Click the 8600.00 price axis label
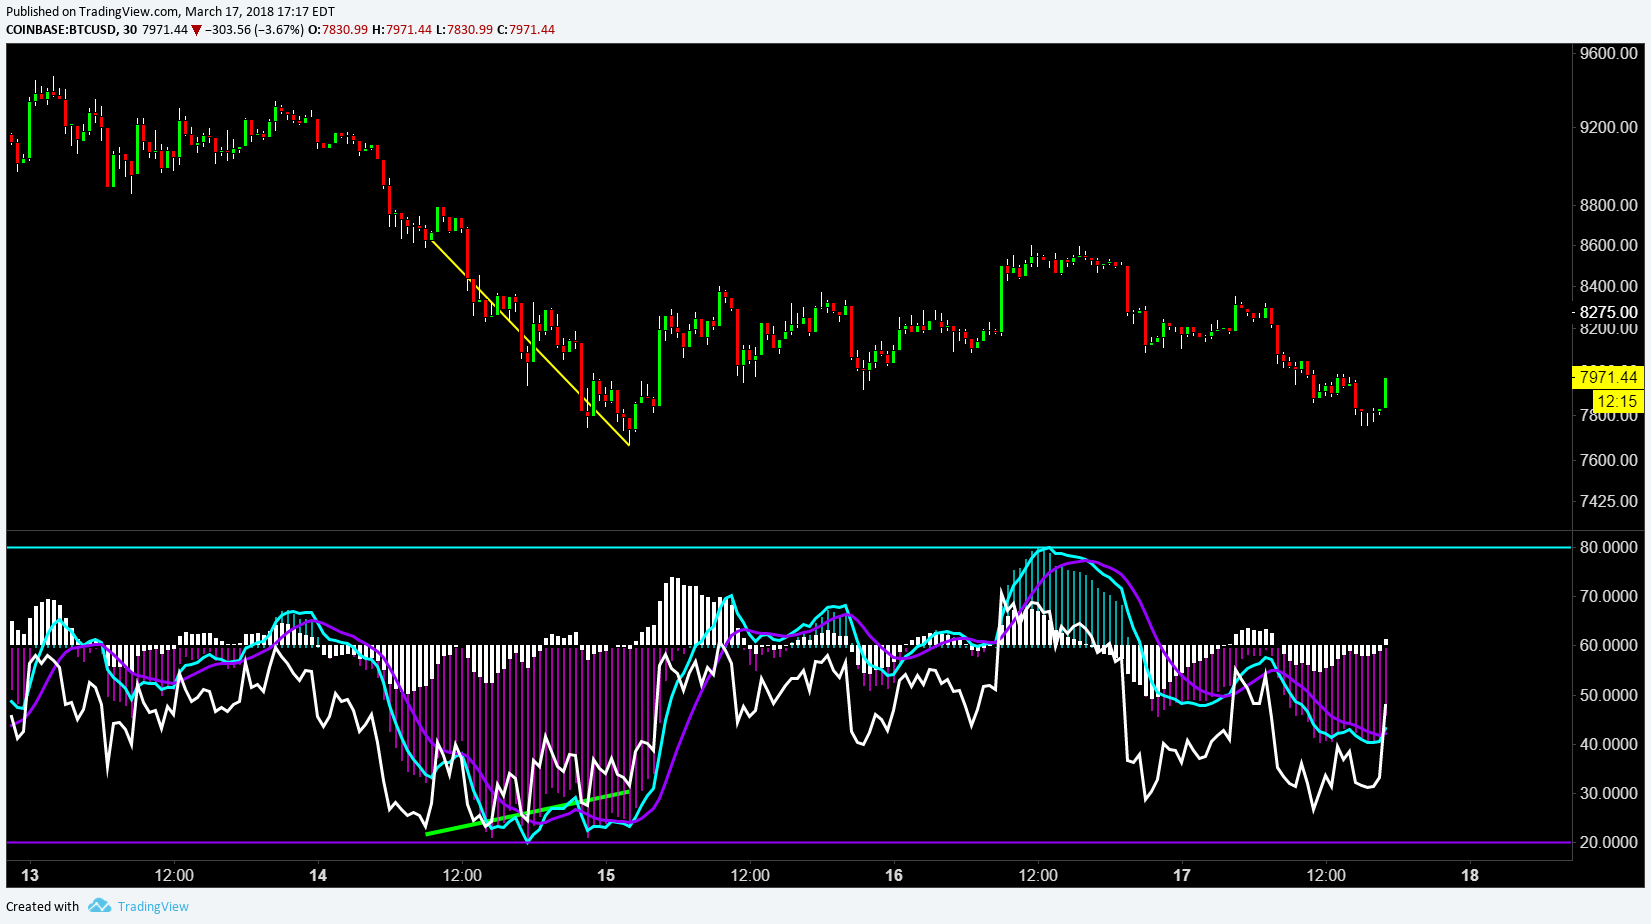This screenshot has height=924, width=1651. tap(1608, 246)
